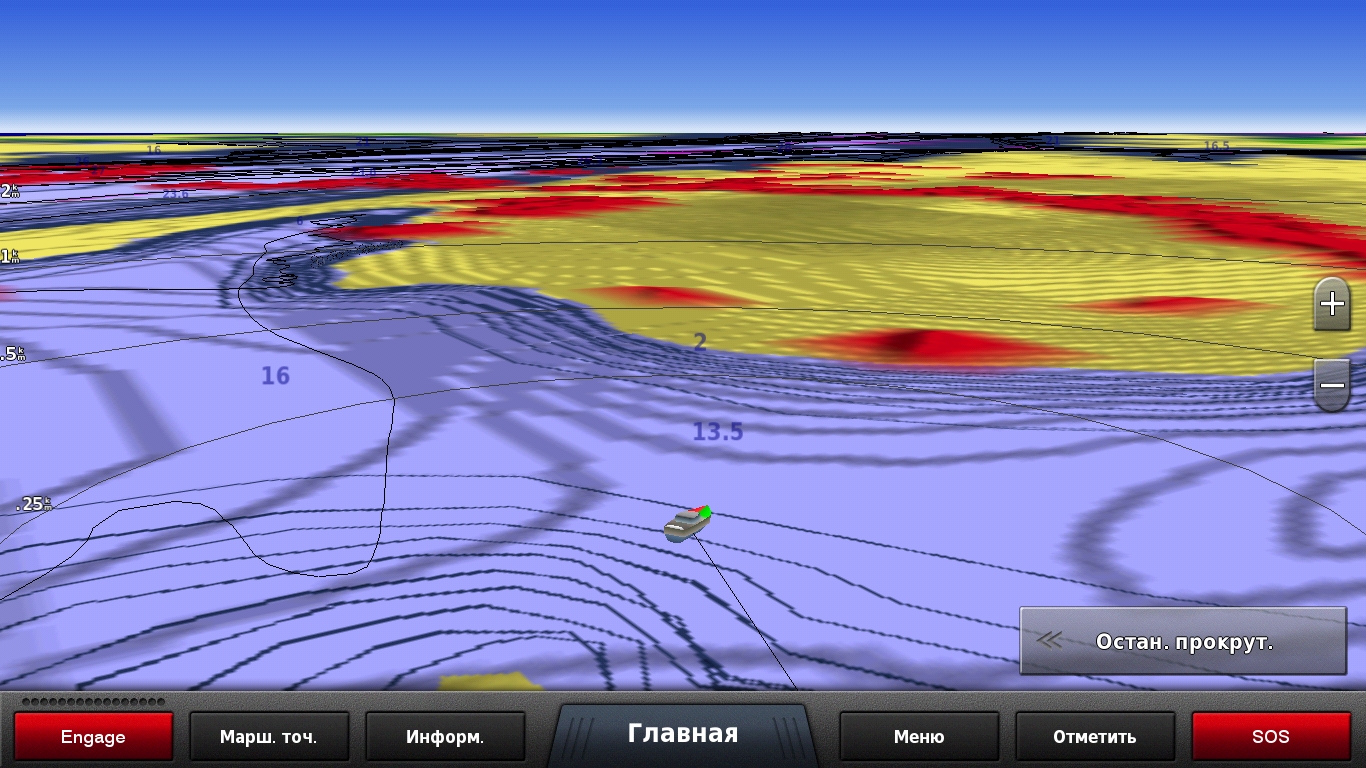Click the 13.5 depth sounding

click(x=718, y=432)
